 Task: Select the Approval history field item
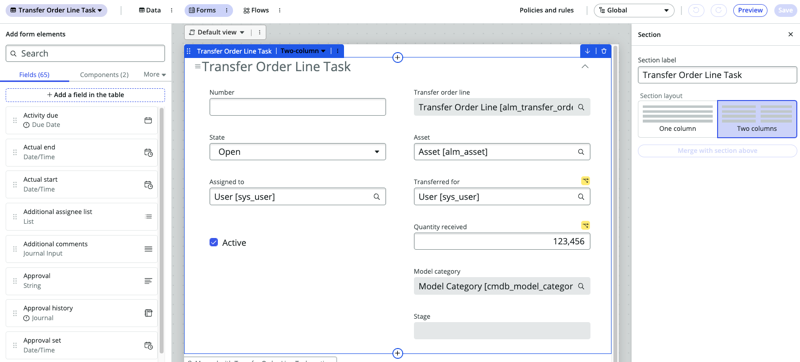(82, 313)
